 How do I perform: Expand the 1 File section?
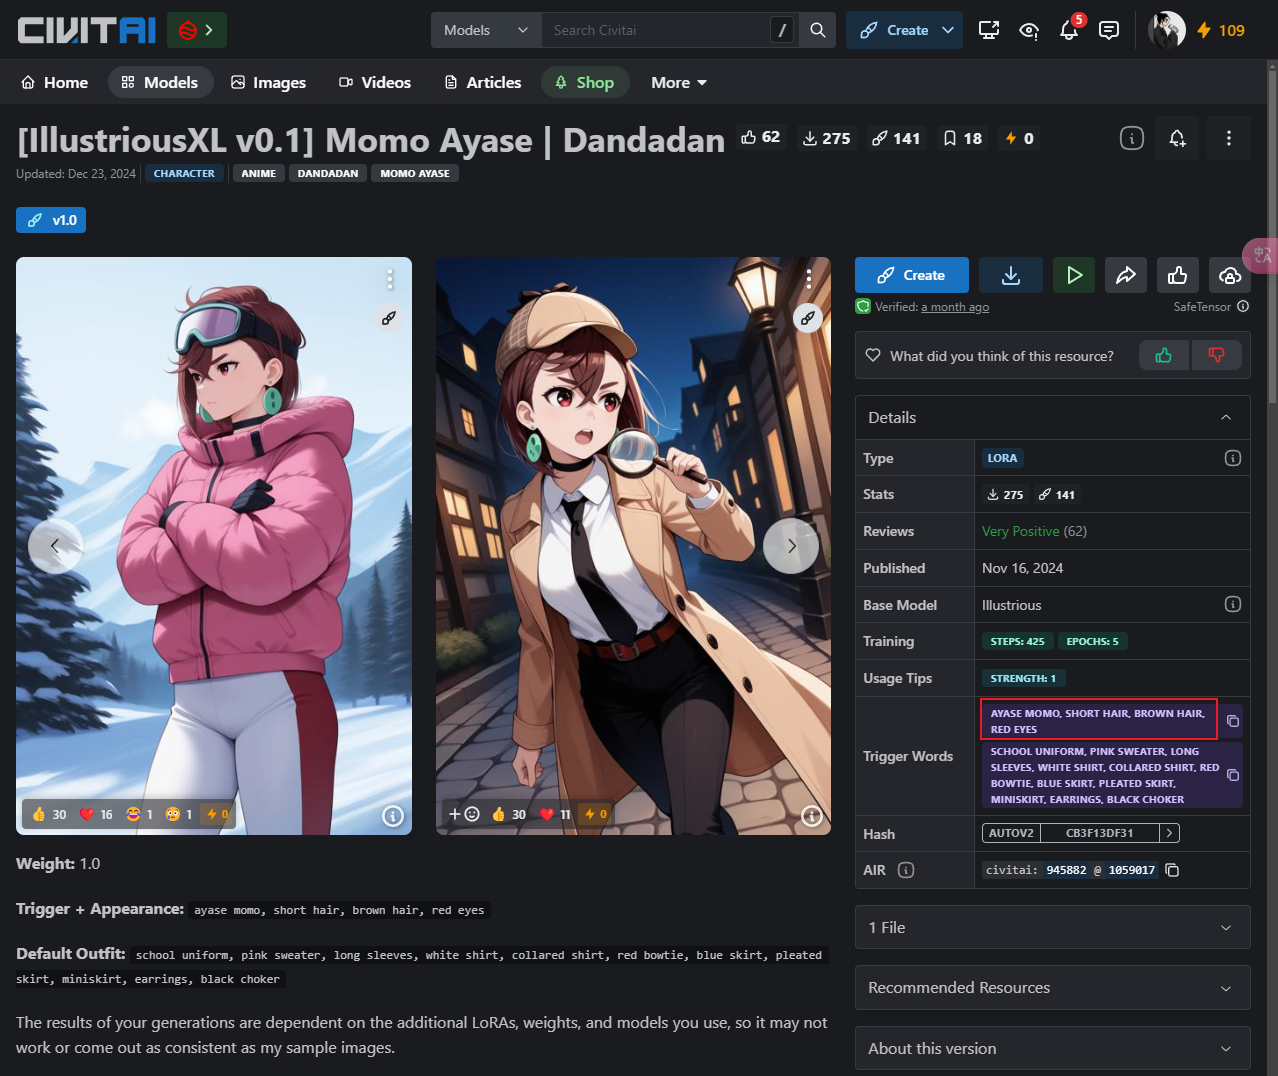[1052, 927]
